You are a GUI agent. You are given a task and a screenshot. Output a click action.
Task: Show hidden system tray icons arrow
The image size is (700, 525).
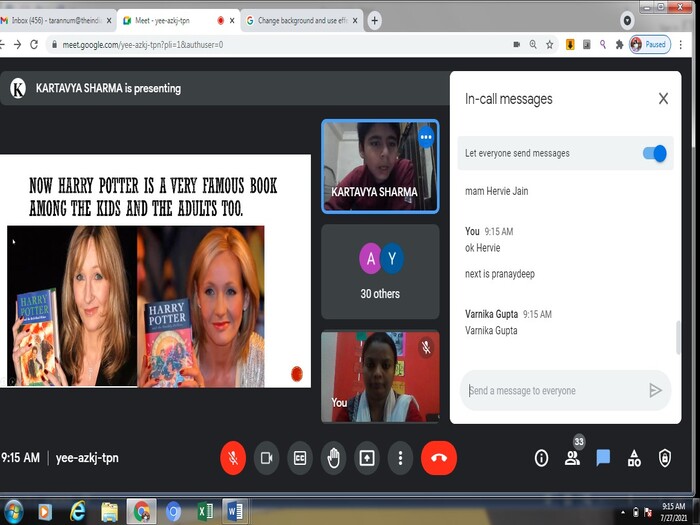click(623, 512)
